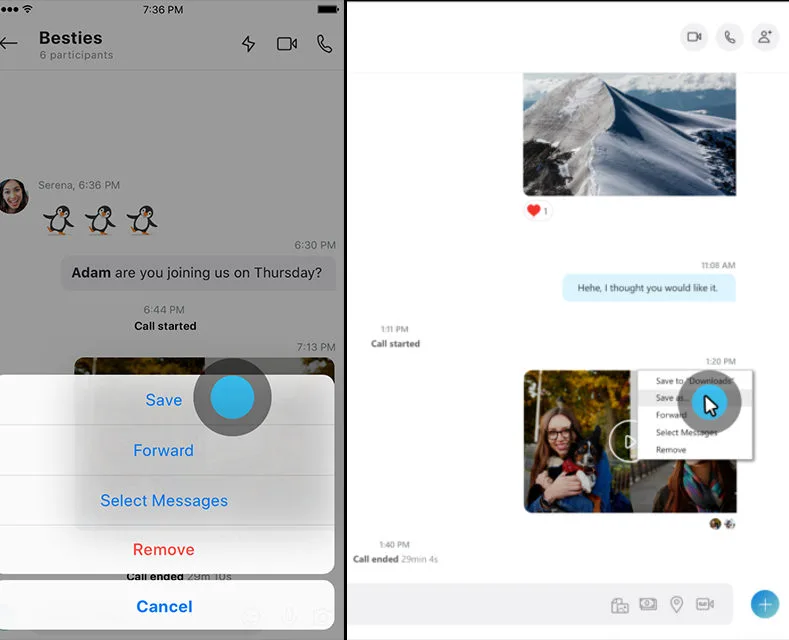Image resolution: width=789 pixels, height=640 pixels.
Task: Select Save to "Downloads" in context menu
Action: (x=695, y=381)
